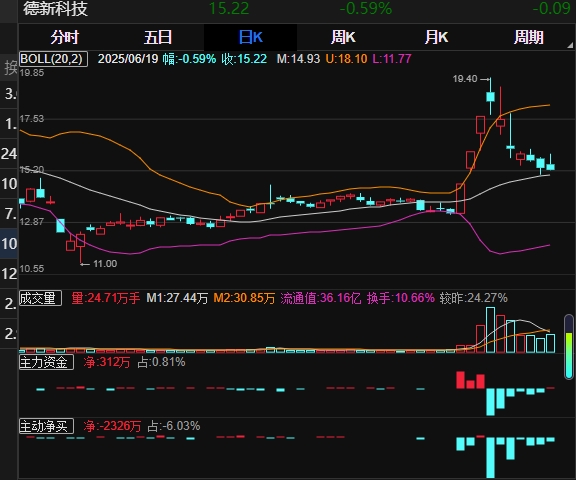Click the 17.53 price axis label
The width and height of the screenshot is (576, 480).
tap(32, 119)
